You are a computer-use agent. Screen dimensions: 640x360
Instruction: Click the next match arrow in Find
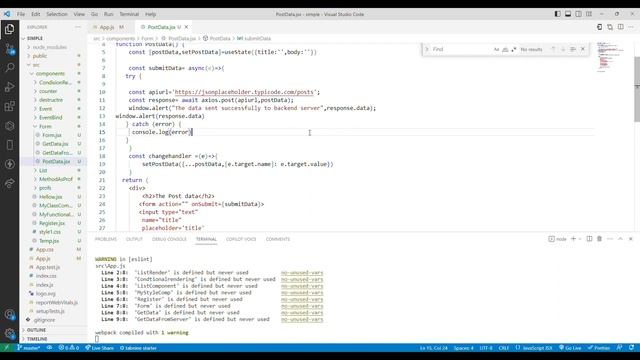(563, 49)
